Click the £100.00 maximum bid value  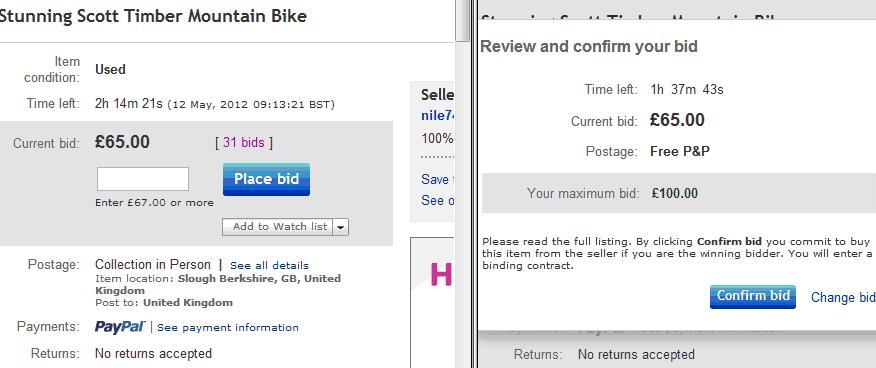[674, 194]
